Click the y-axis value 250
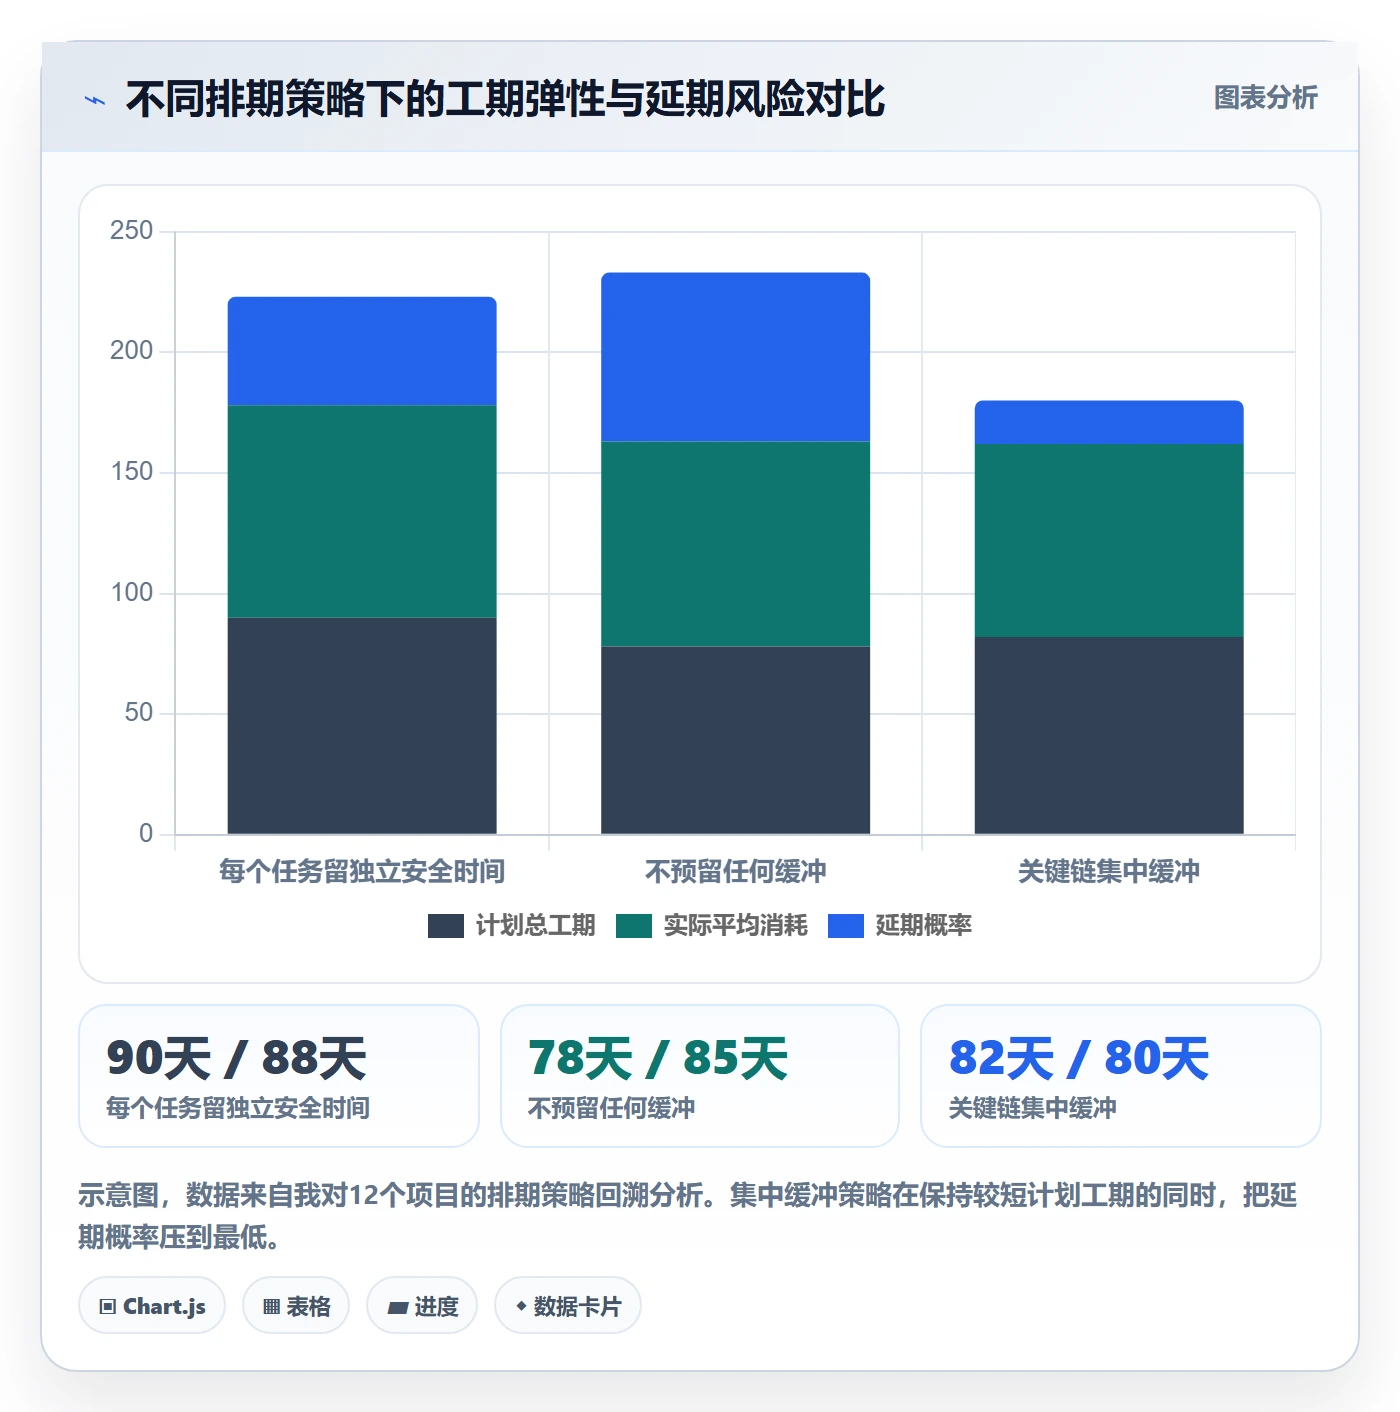 point(131,231)
